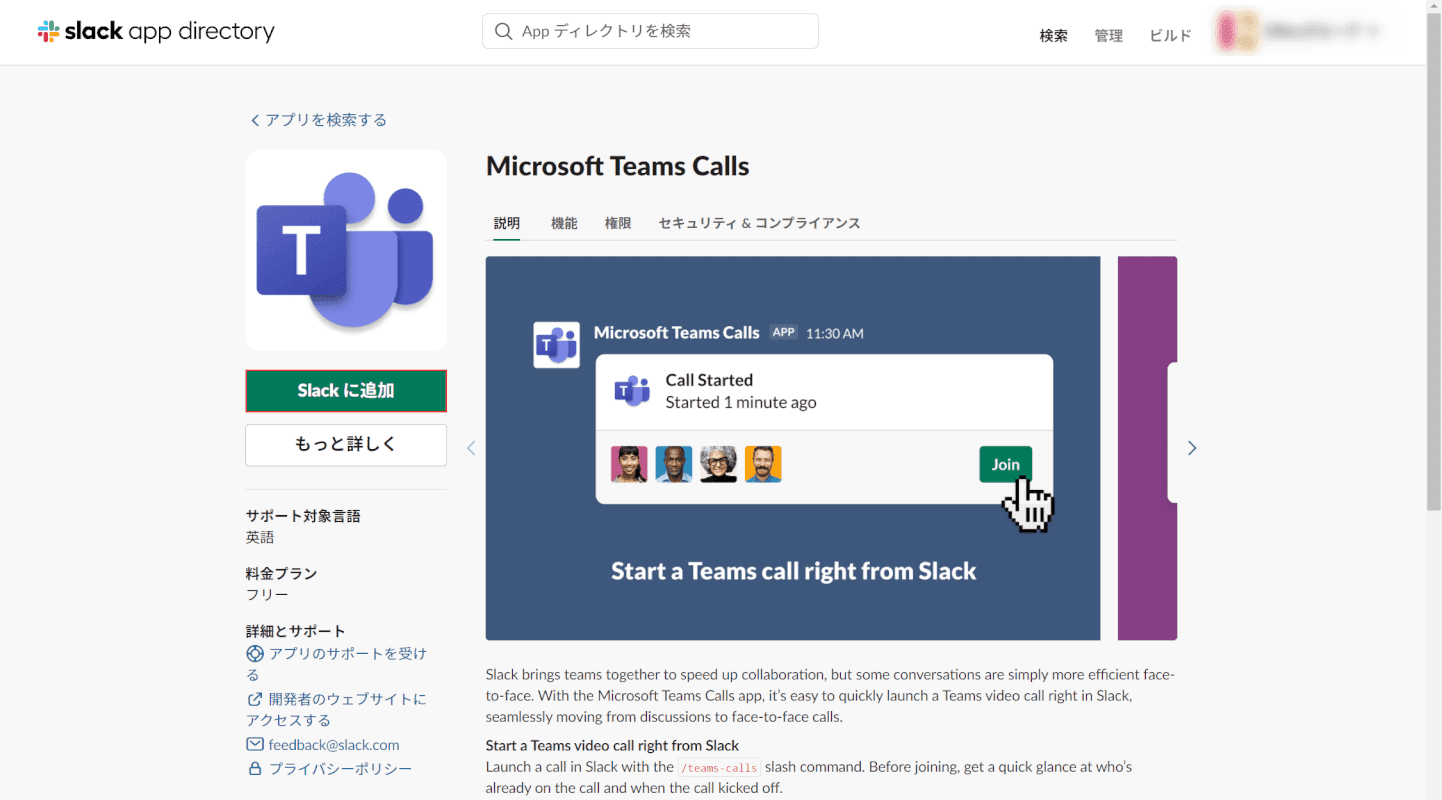Click Teams icon in Call Started card
The width and height of the screenshot is (1442, 800).
coord(632,391)
